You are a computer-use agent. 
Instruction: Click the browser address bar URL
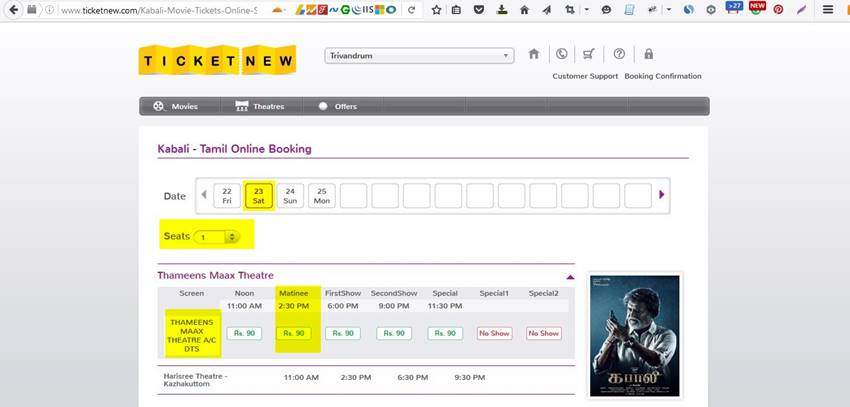[x=159, y=10]
